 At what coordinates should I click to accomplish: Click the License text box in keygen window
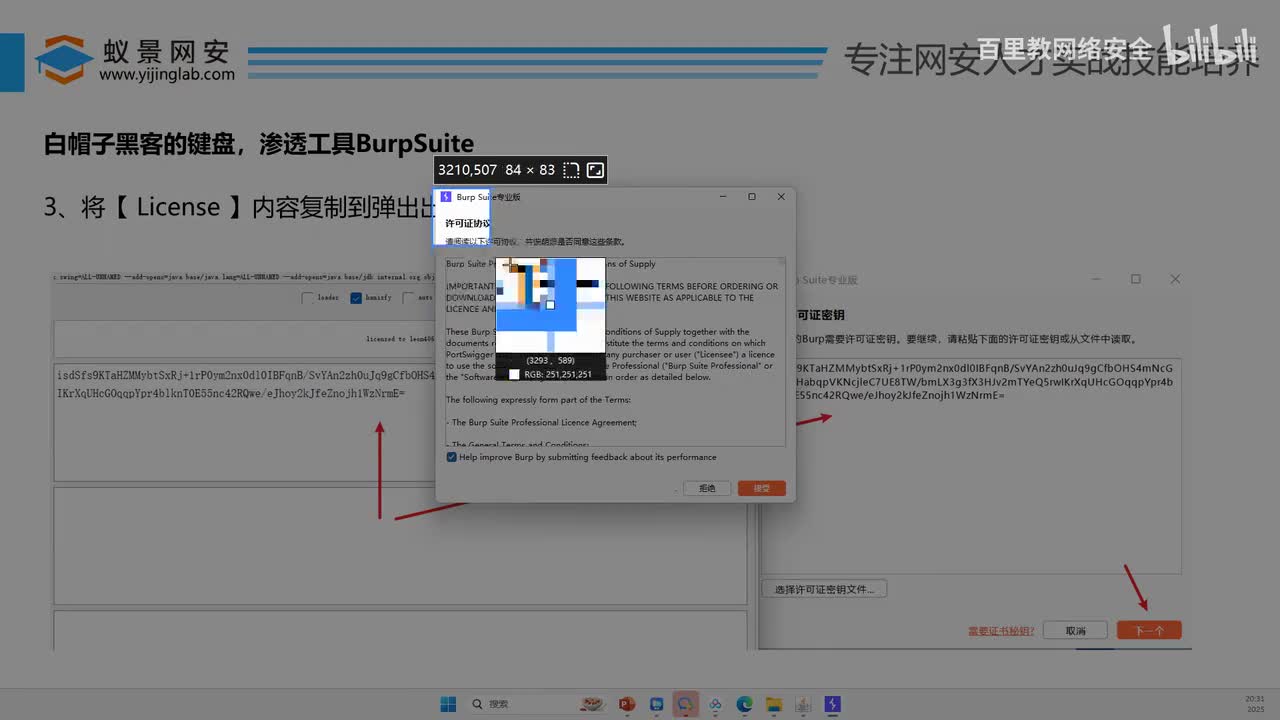245,424
